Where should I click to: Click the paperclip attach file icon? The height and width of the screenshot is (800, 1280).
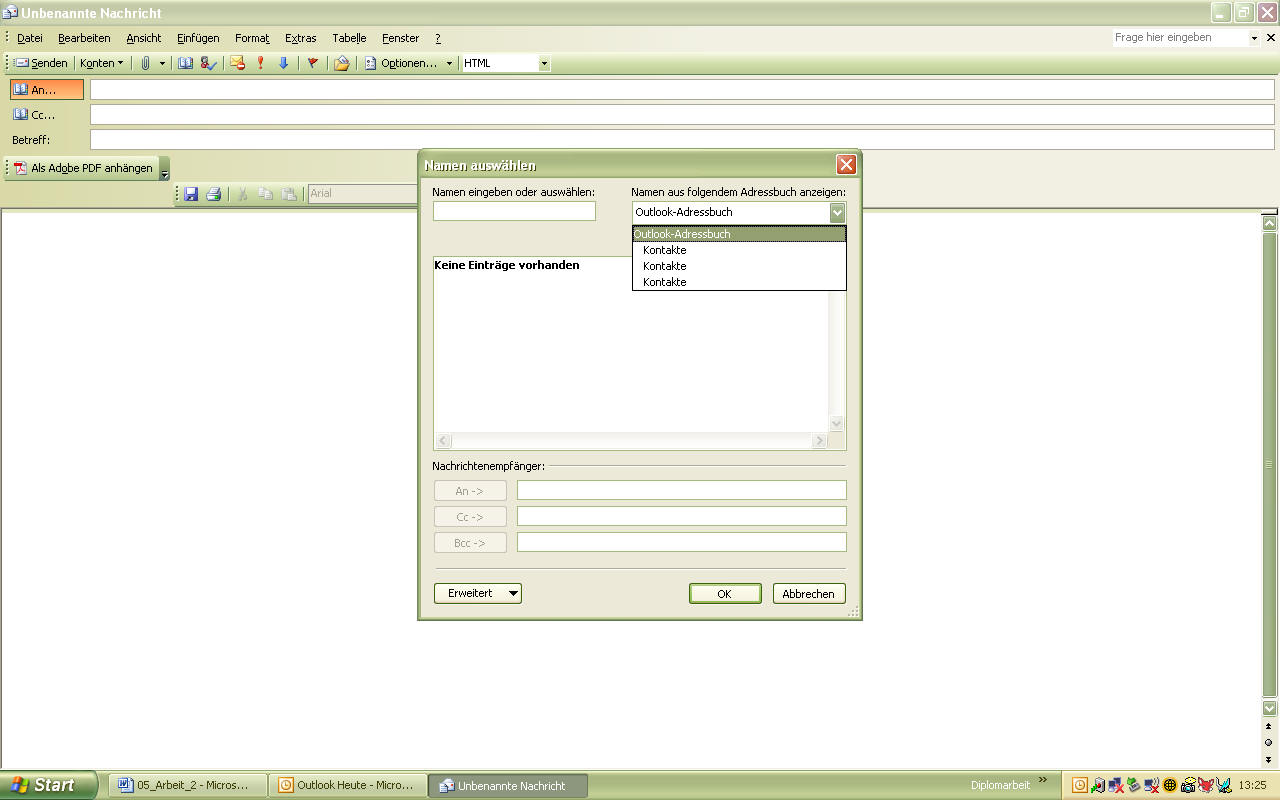pyautogui.click(x=146, y=63)
